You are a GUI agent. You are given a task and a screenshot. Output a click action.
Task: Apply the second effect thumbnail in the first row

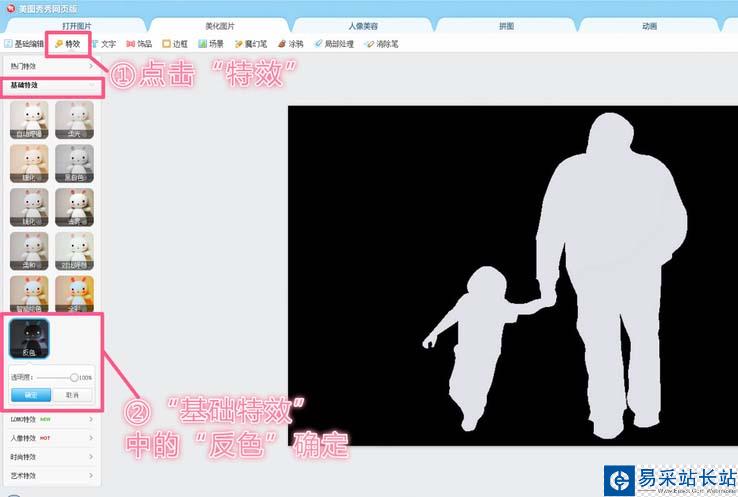tap(74, 120)
